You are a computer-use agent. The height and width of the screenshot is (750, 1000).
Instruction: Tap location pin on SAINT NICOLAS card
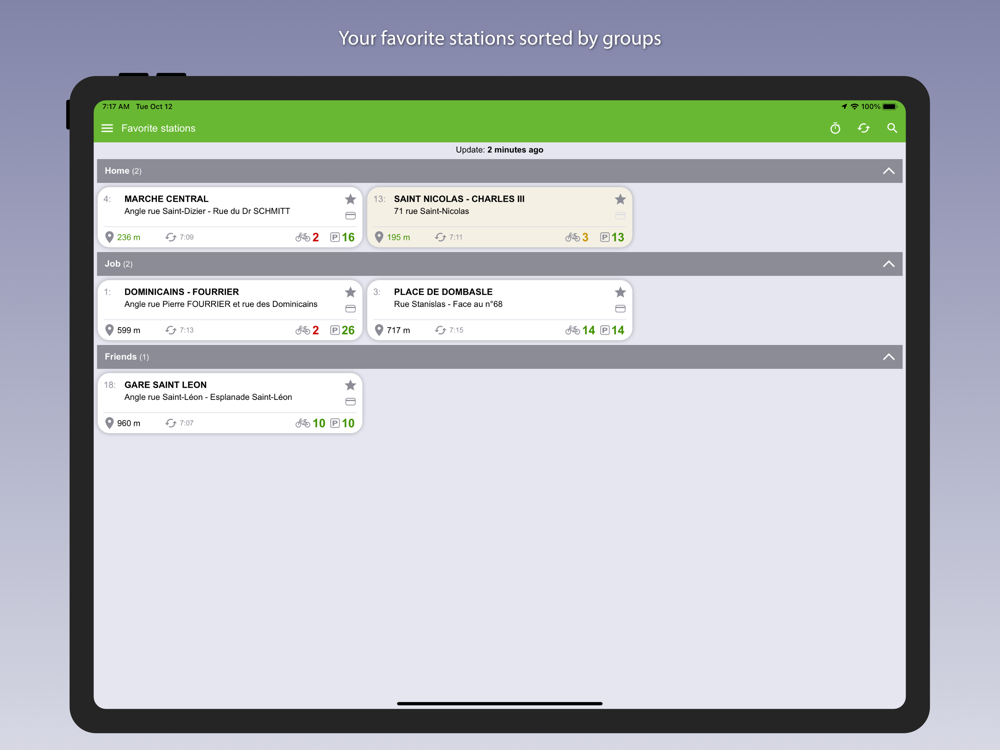(379, 237)
